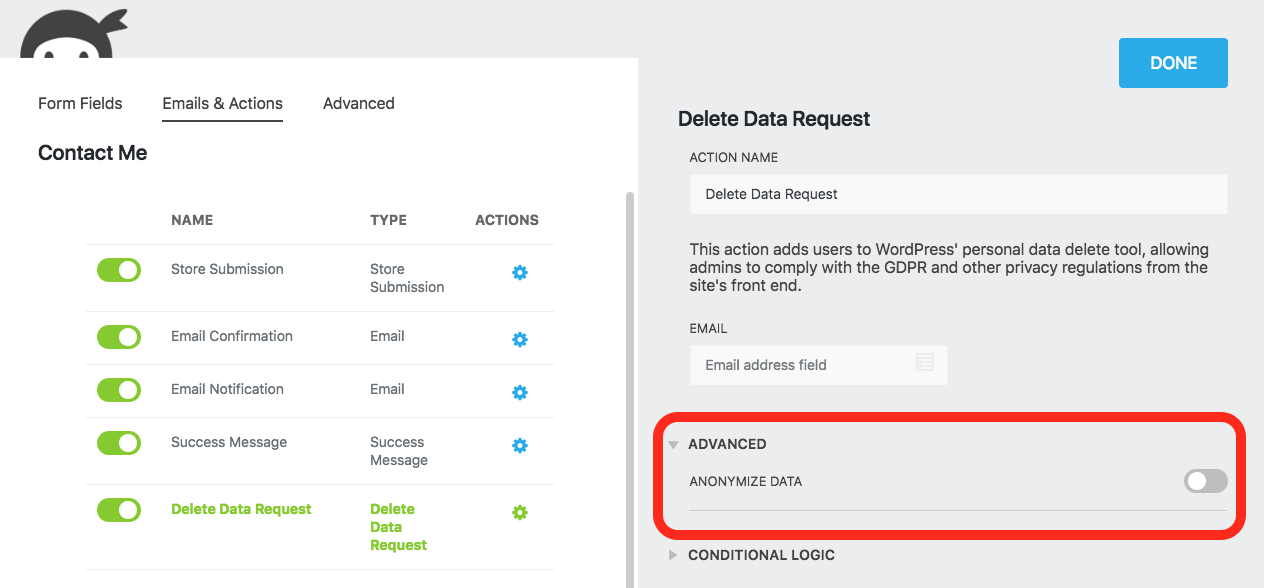Image resolution: width=1264 pixels, height=588 pixels.
Task: Click merge tag icon in Email field
Action: click(x=925, y=363)
